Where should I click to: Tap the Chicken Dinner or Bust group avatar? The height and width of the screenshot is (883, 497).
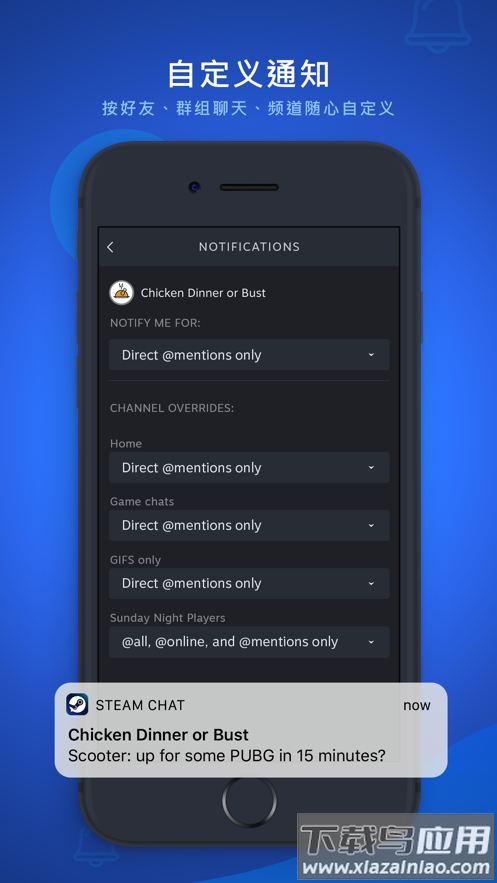[x=122, y=293]
